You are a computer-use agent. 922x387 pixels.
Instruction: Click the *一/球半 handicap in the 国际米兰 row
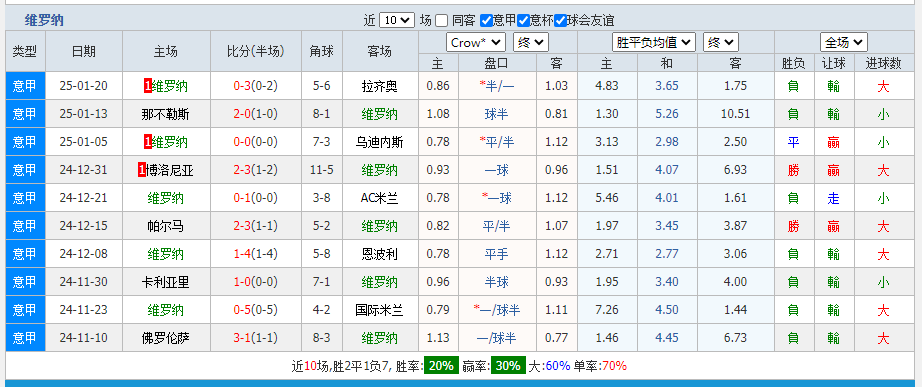click(497, 310)
